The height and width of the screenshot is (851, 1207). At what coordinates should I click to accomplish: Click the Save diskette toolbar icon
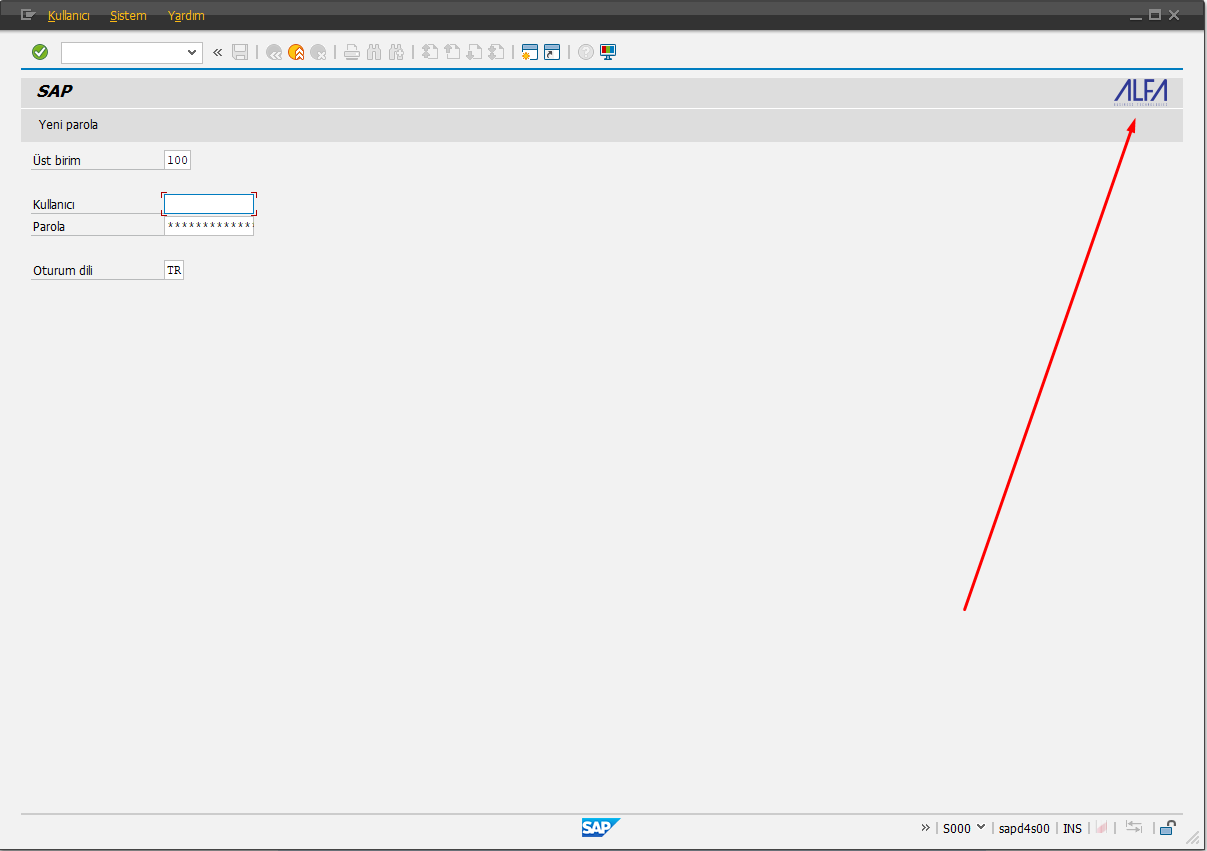[240, 52]
